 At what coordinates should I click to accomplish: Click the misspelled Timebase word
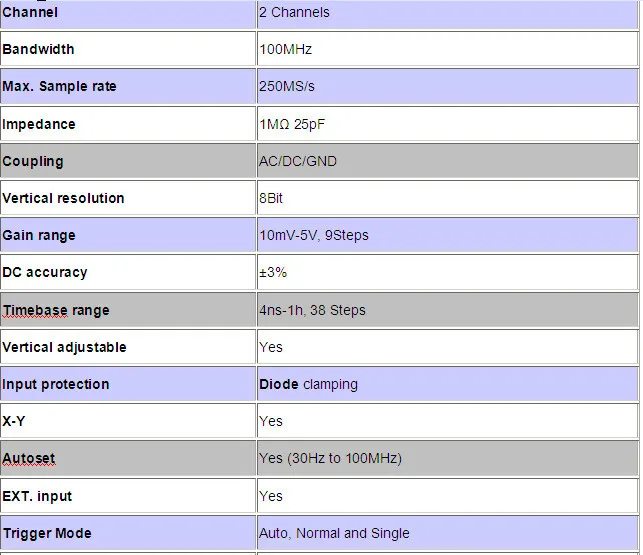pos(35,310)
